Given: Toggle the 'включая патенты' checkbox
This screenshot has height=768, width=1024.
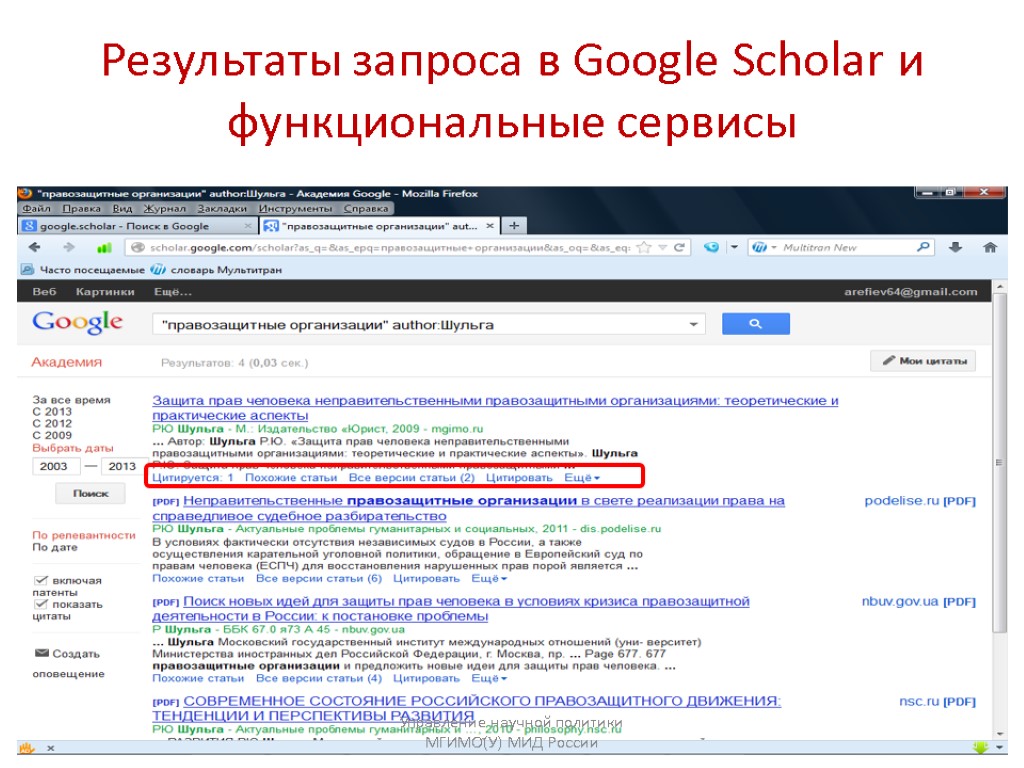Looking at the screenshot, I should click(x=41, y=580).
